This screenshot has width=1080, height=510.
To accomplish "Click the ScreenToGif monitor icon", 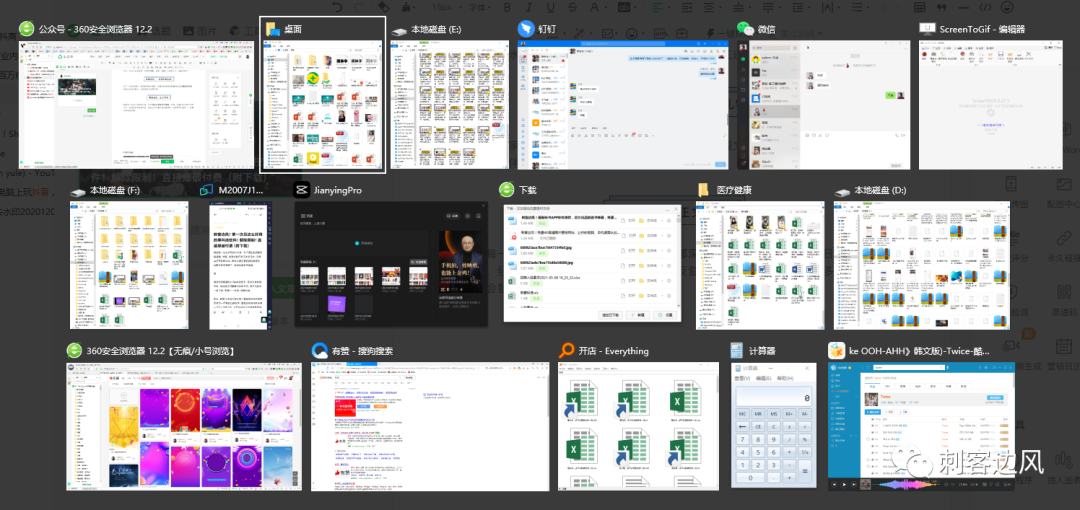I will click(x=927, y=29).
